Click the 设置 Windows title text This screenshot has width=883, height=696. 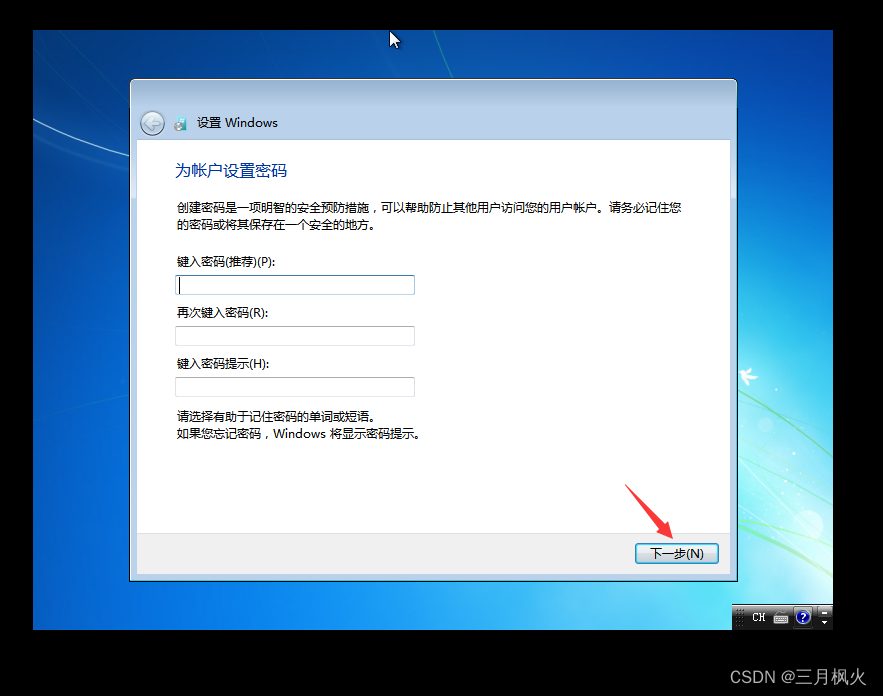pyautogui.click(x=237, y=123)
